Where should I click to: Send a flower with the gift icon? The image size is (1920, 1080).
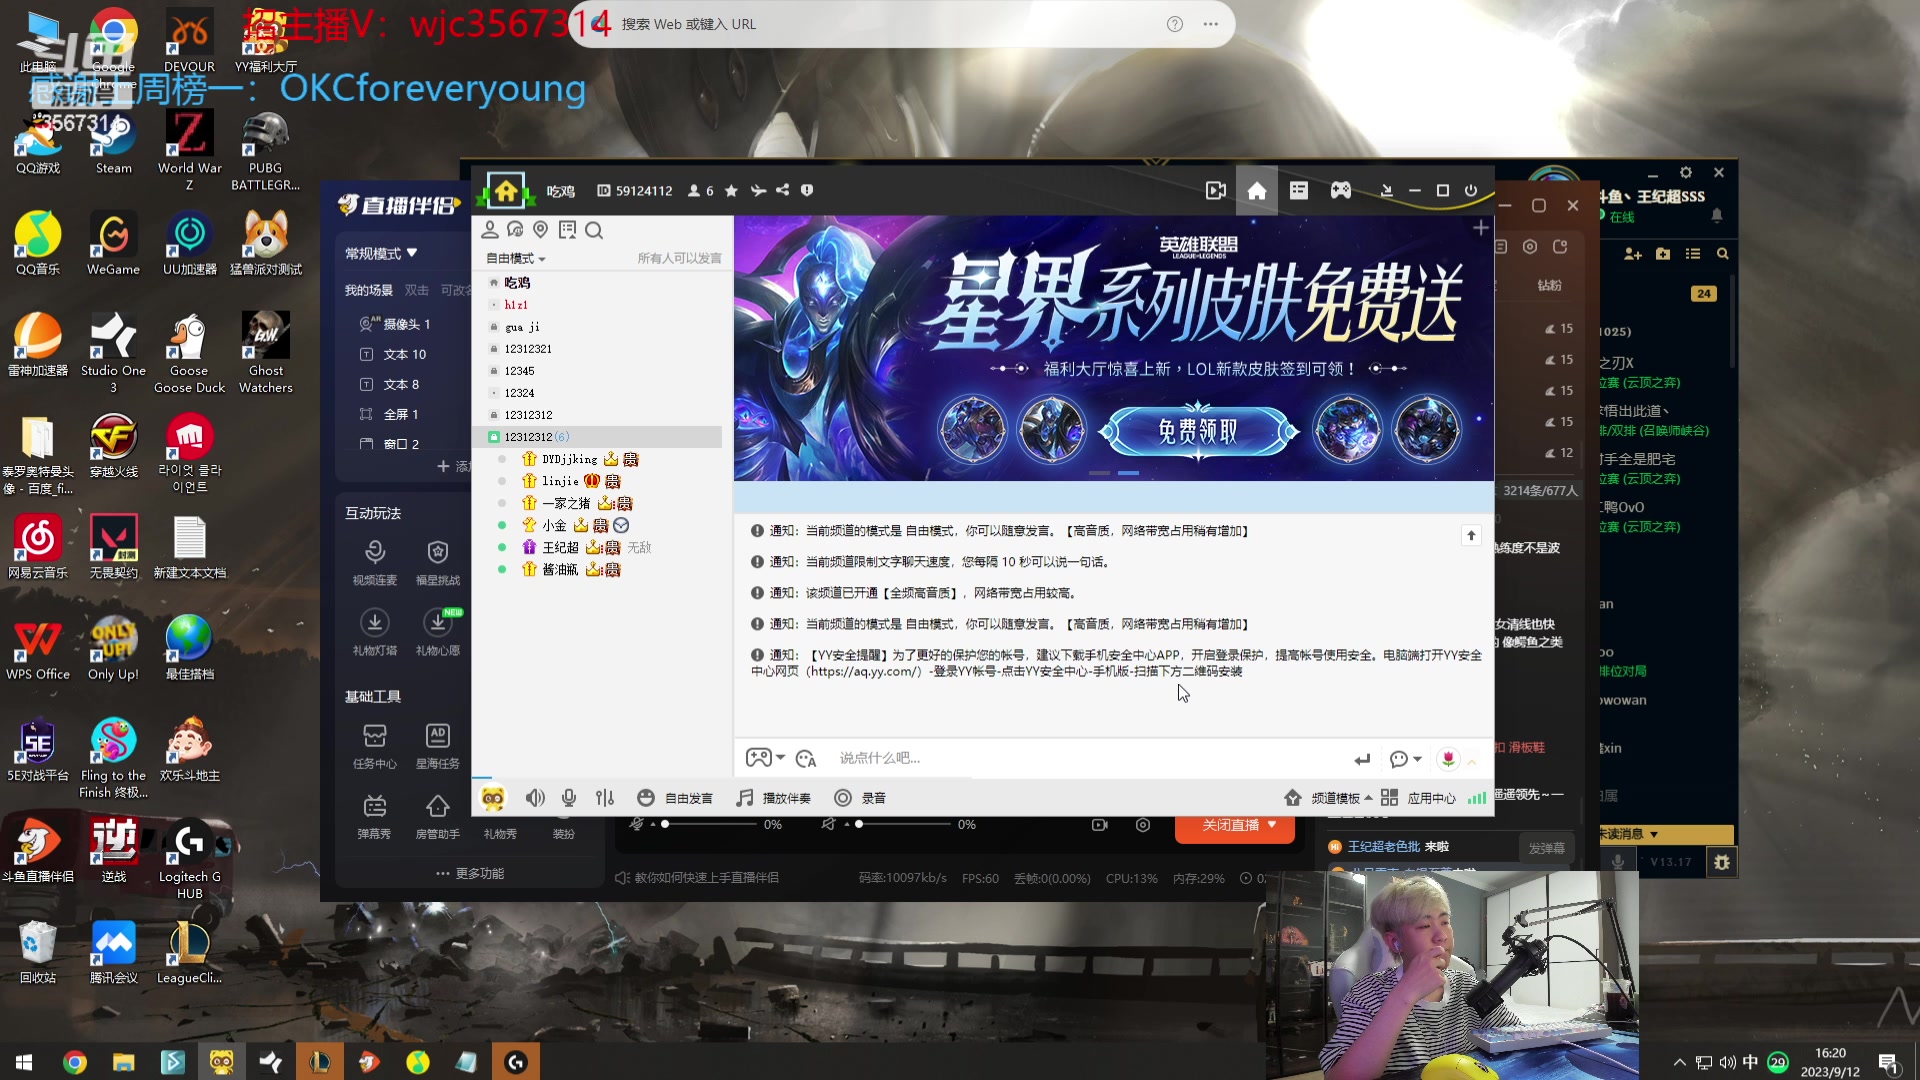pyautogui.click(x=1448, y=759)
